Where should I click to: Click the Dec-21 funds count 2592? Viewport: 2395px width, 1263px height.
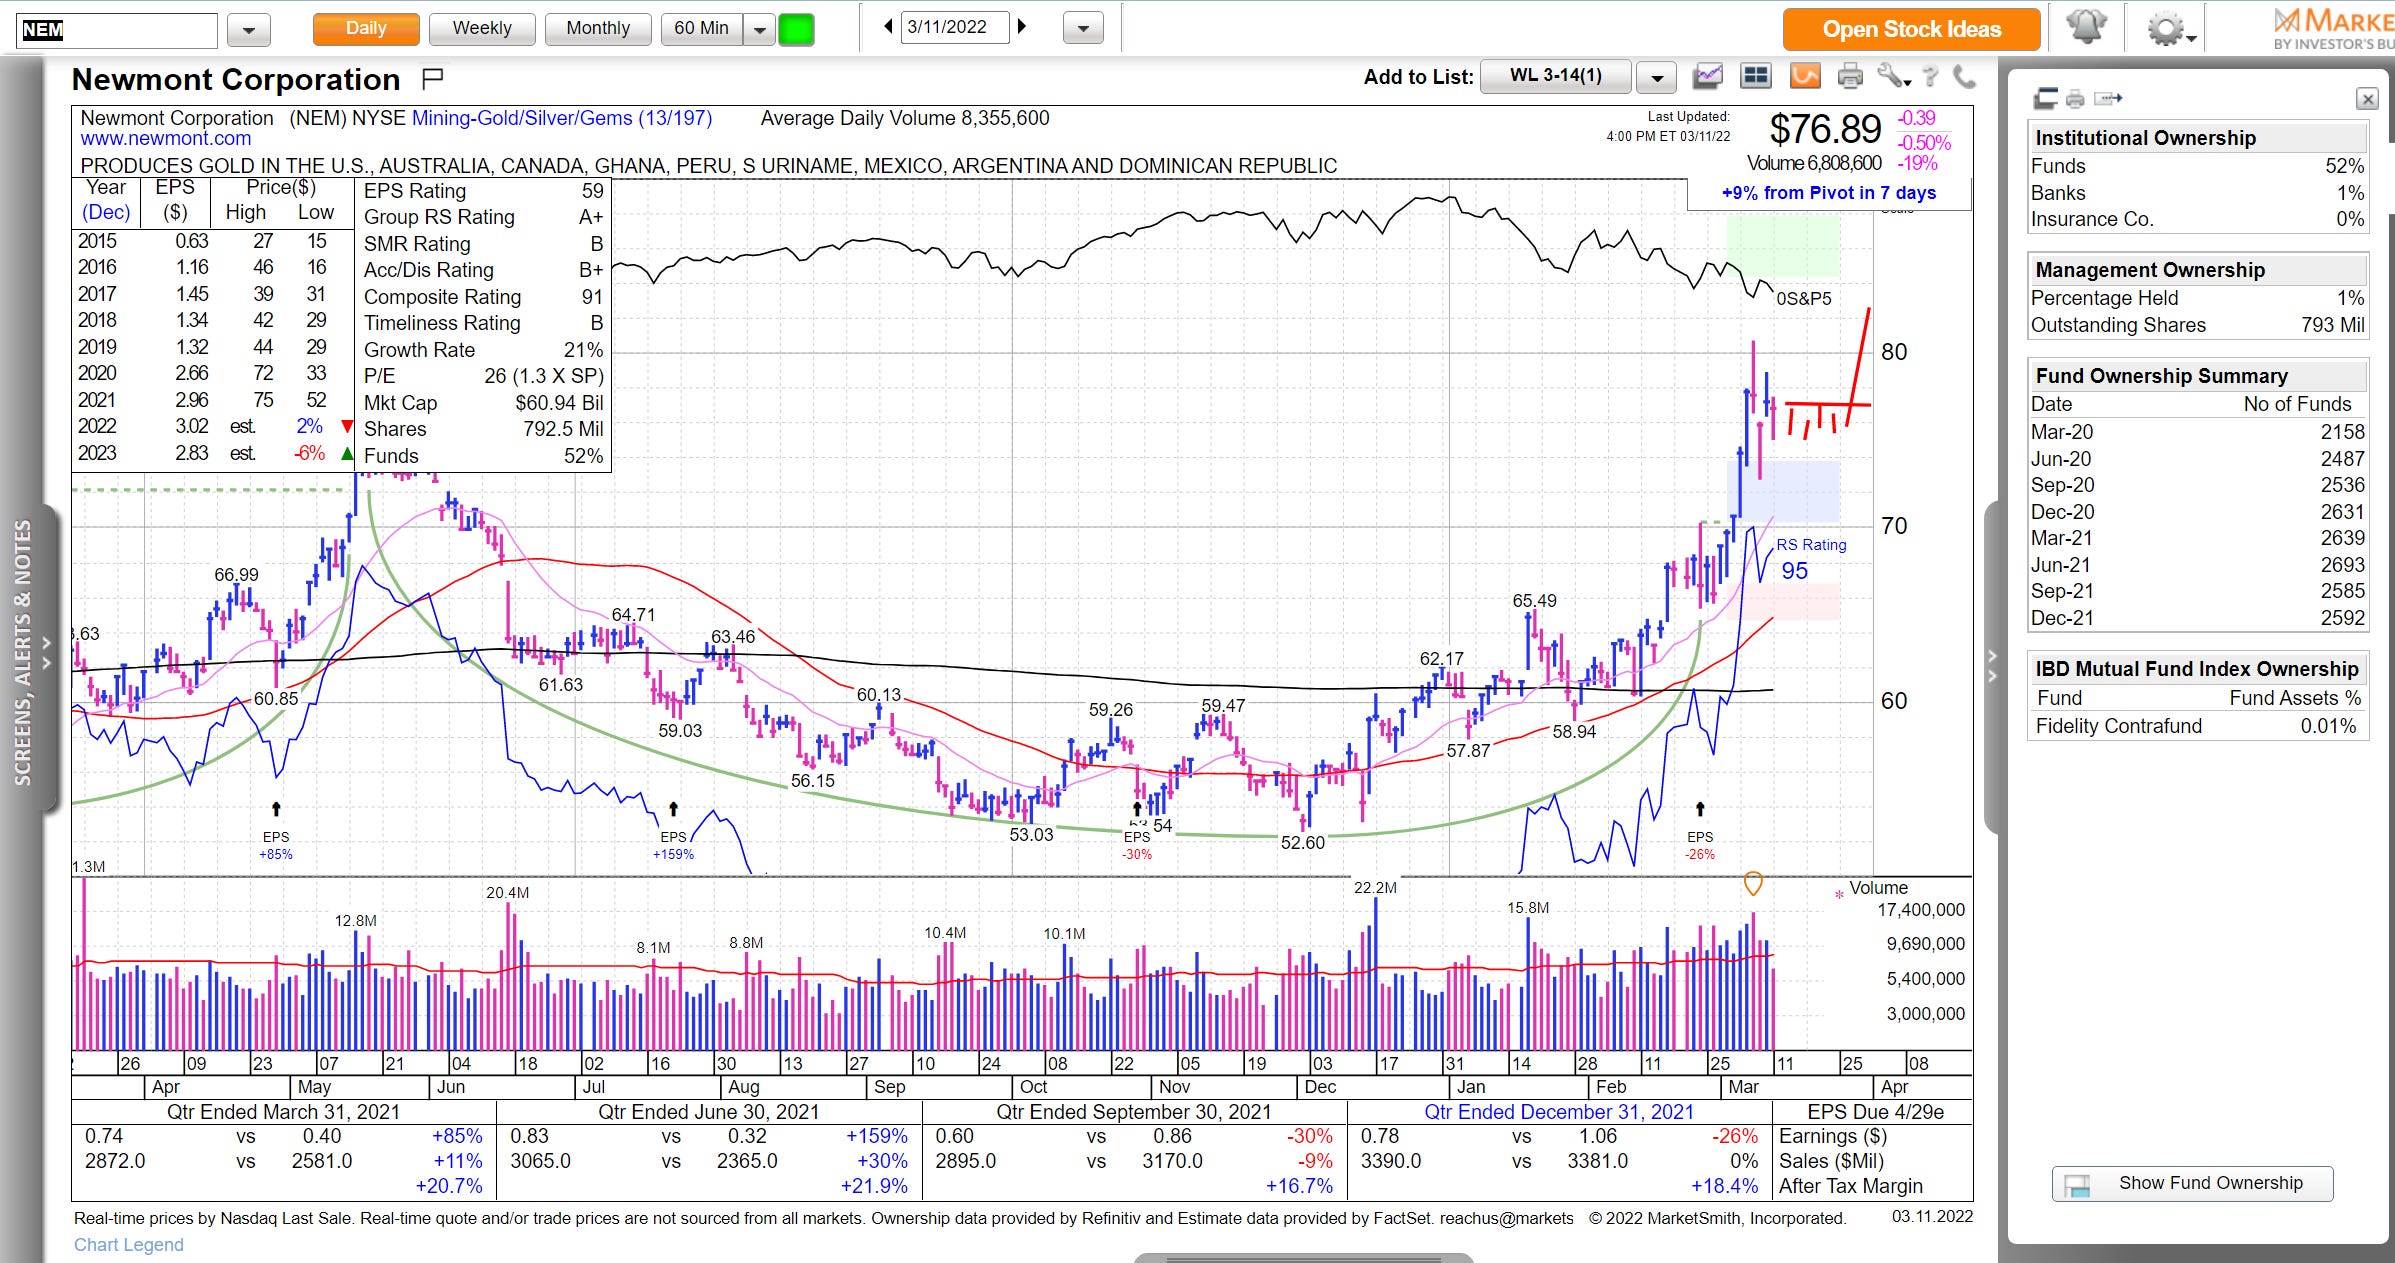(x=2342, y=618)
